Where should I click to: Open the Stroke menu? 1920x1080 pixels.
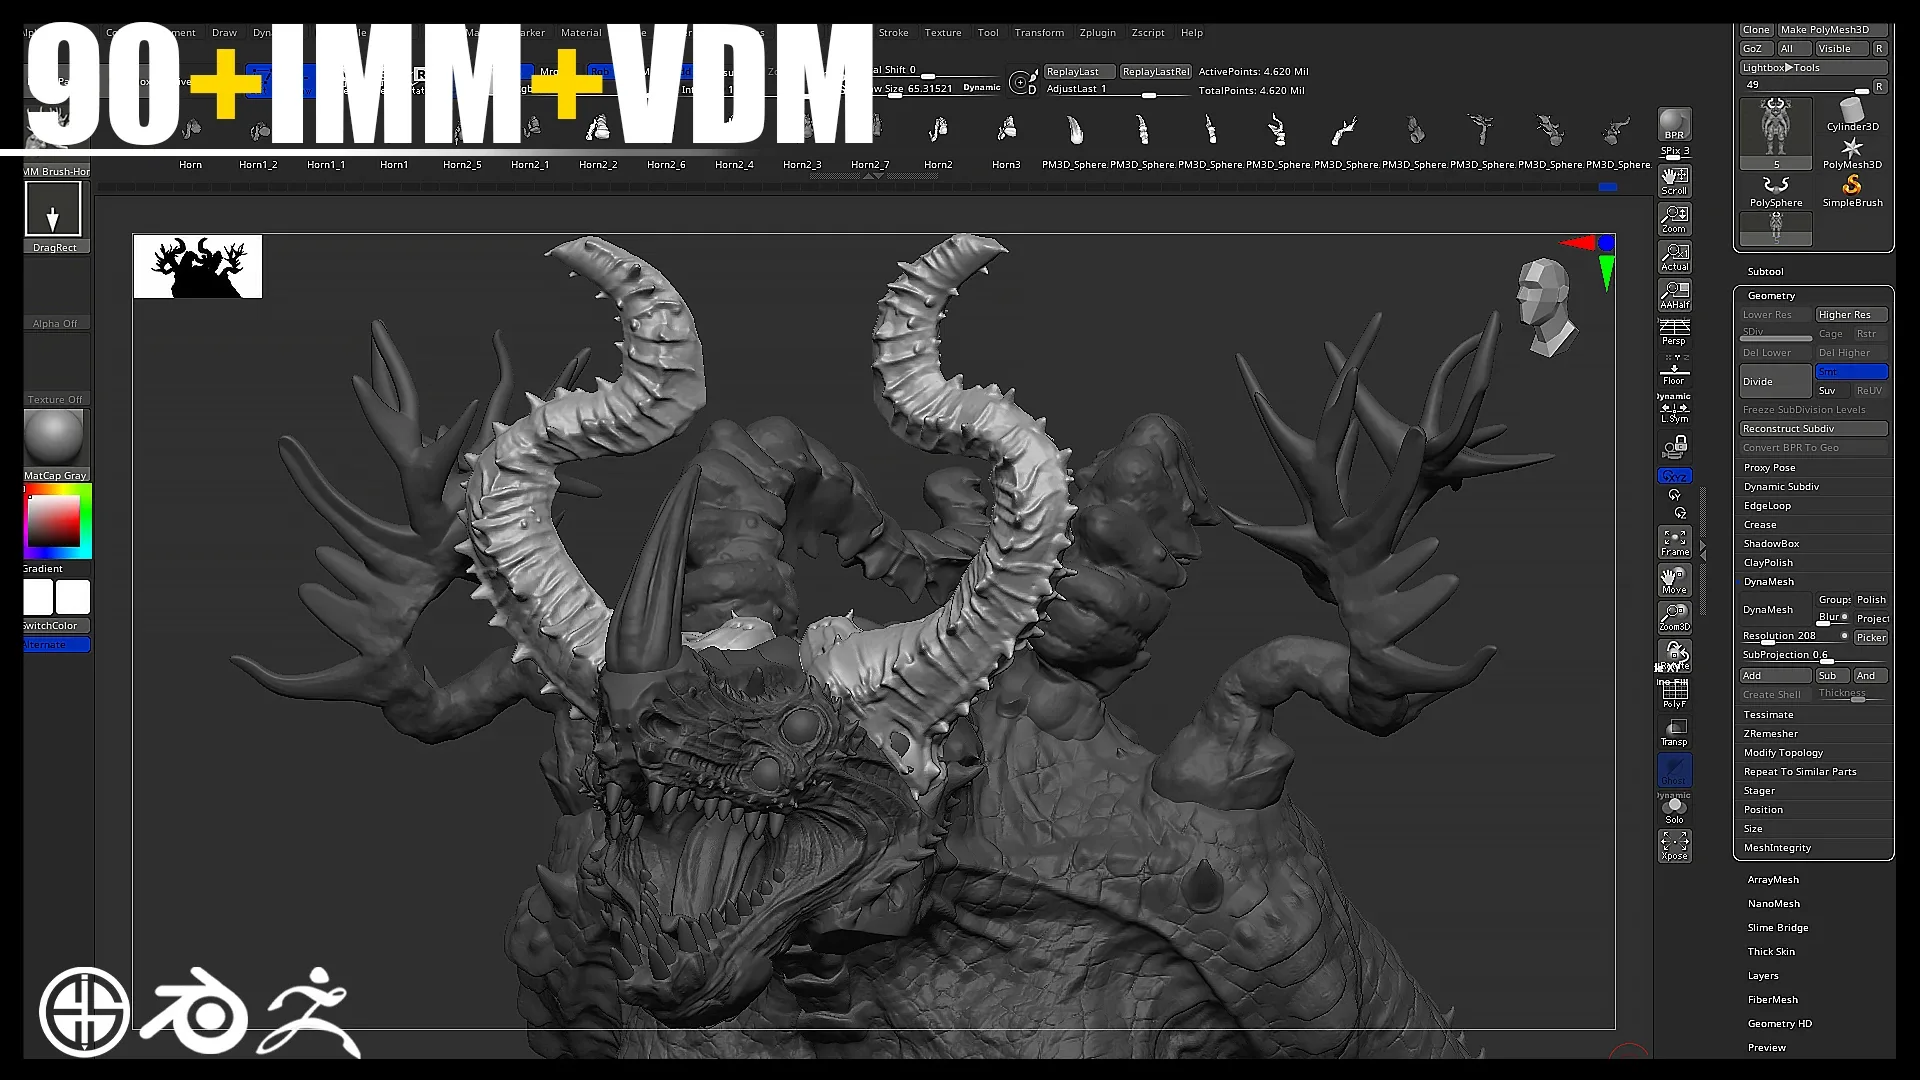[893, 33]
